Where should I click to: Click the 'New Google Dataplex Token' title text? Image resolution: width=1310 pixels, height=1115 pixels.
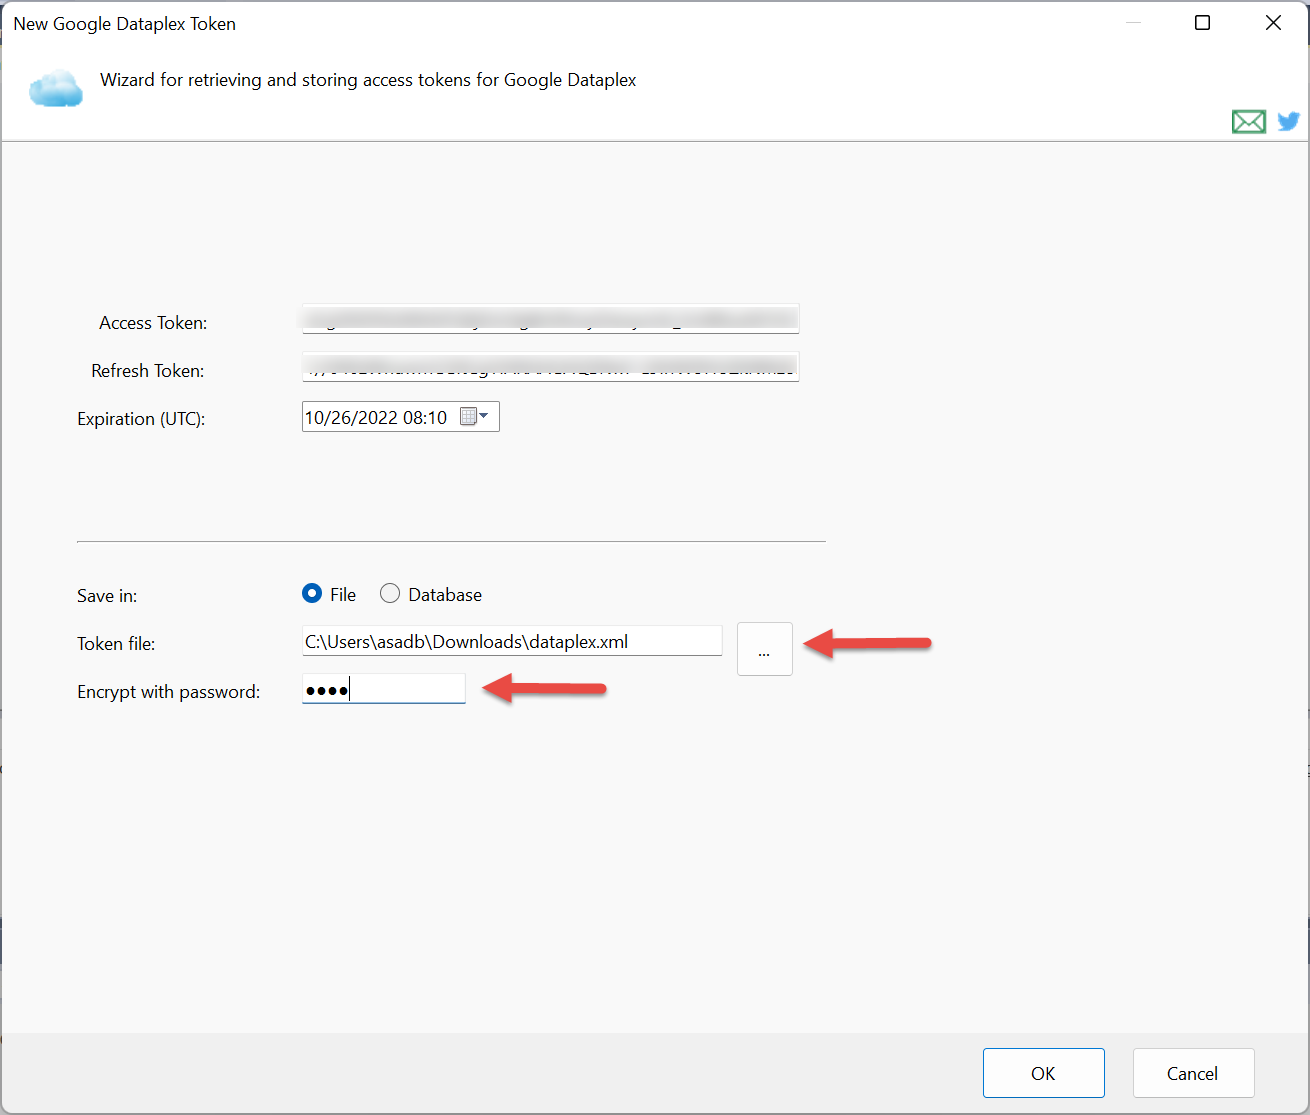pyautogui.click(x=125, y=24)
